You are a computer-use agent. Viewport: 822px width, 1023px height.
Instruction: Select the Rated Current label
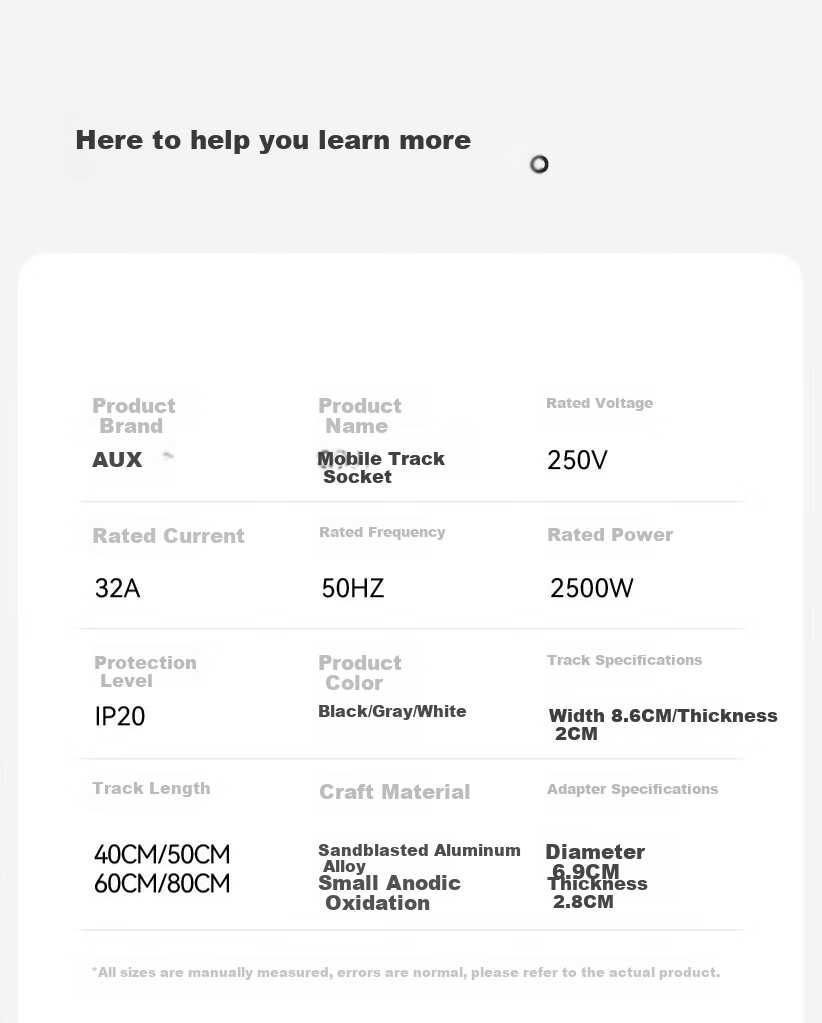tap(168, 536)
